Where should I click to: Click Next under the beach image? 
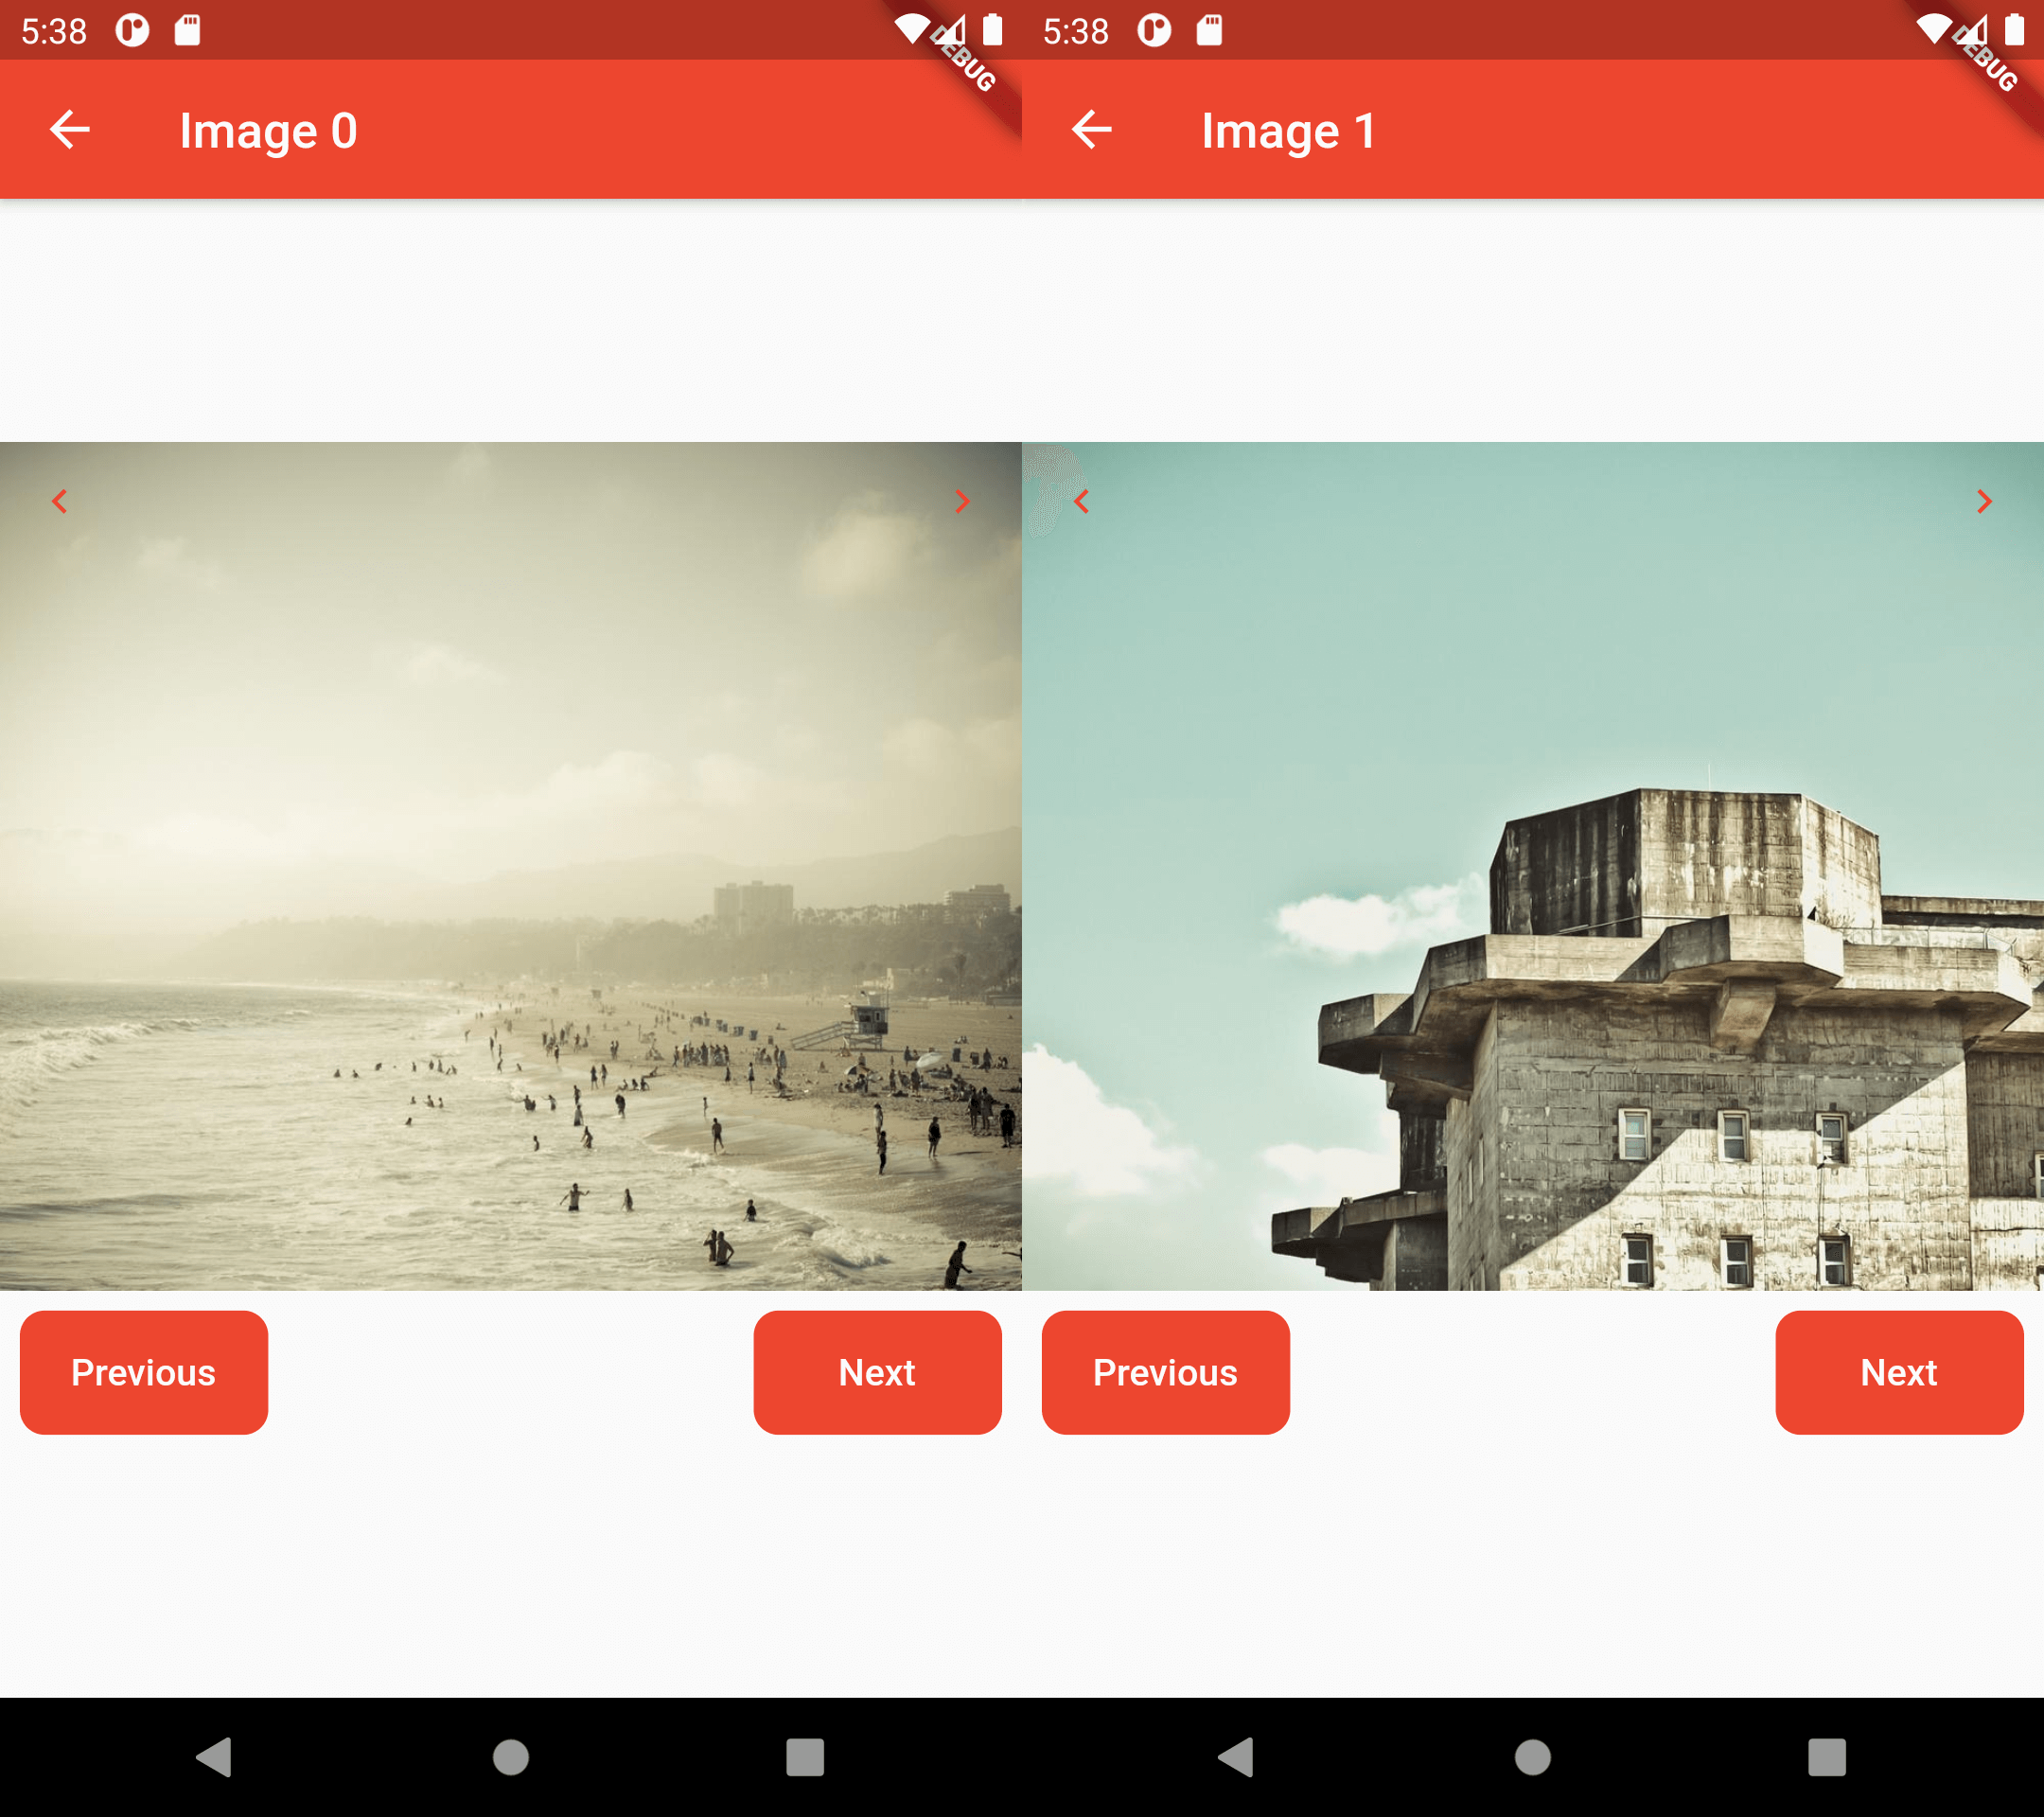(876, 1372)
